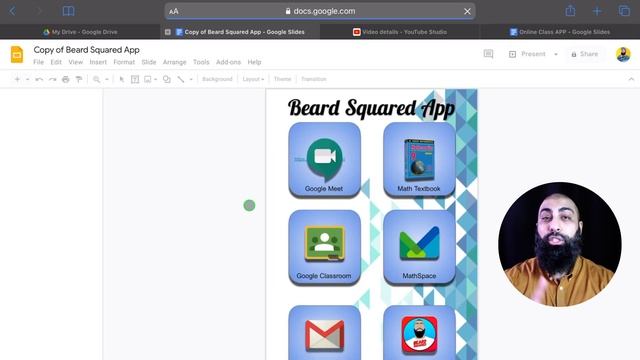
Task: Click the Redo icon
Action: point(52,79)
